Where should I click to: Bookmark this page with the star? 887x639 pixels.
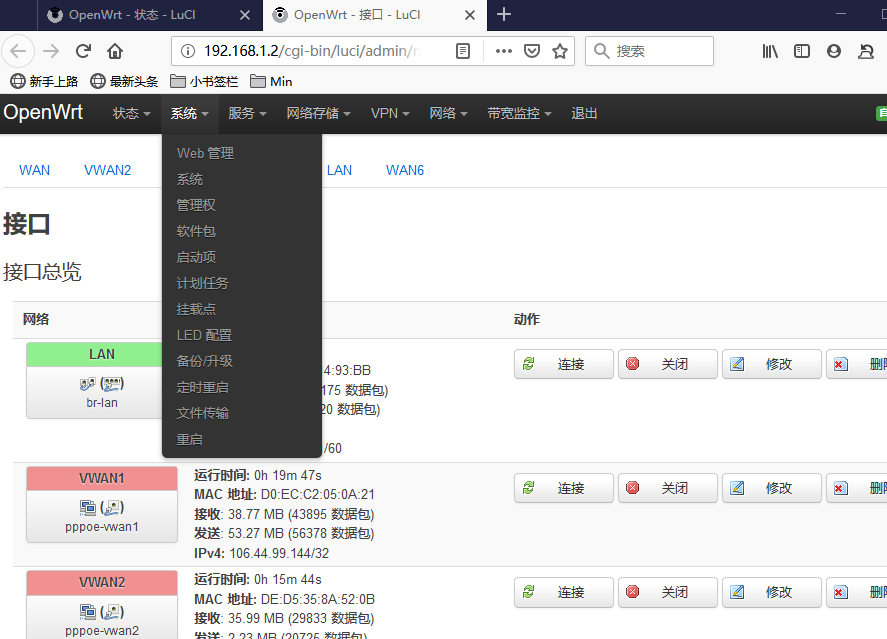pyautogui.click(x=560, y=51)
